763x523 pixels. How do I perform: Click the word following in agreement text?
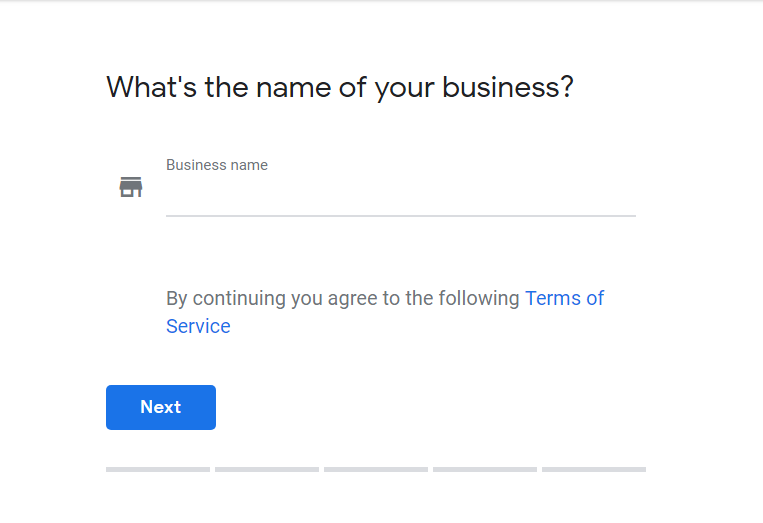(x=479, y=299)
